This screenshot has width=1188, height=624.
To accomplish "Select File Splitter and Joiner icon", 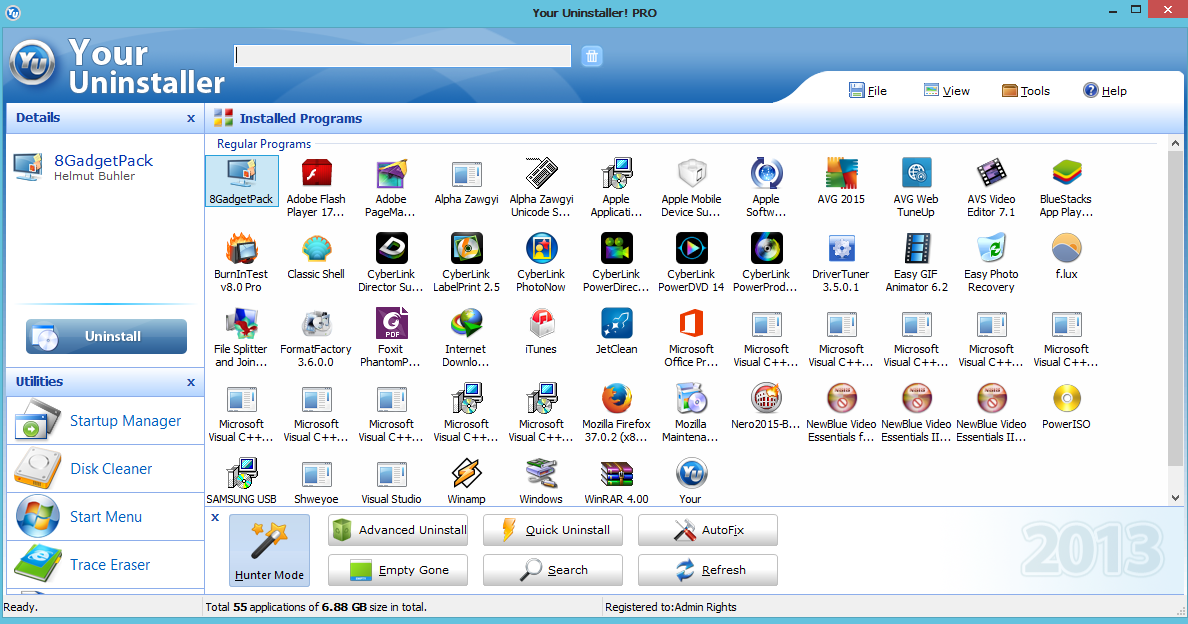I will (241, 324).
